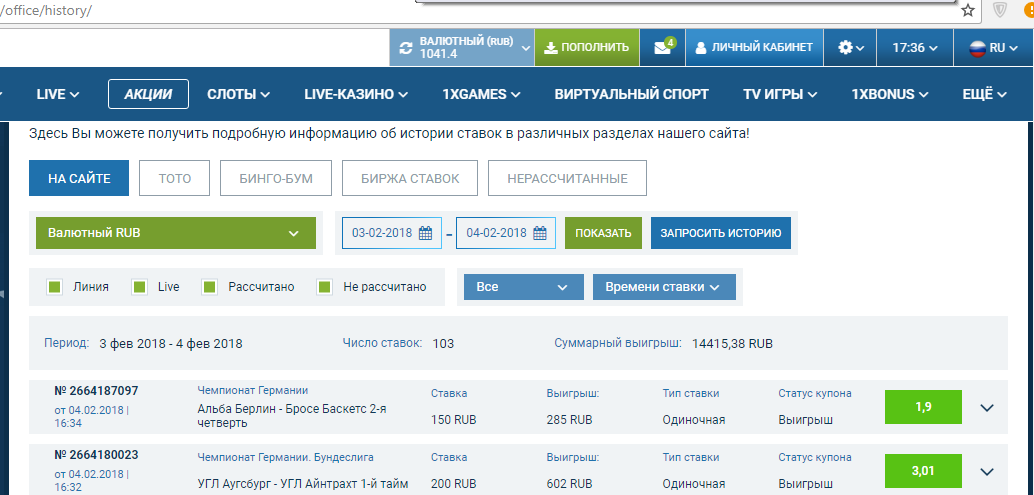Click the ЗАПРОСИТЬ ИСТОРИЮ button
The image size is (1034, 495).
[x=720, y=233]
